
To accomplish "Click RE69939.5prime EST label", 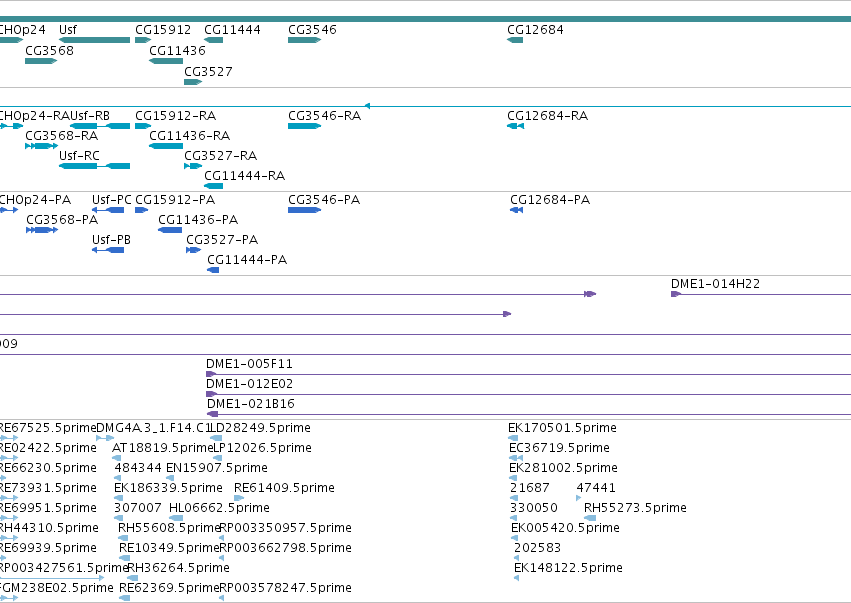I will 48,548.
